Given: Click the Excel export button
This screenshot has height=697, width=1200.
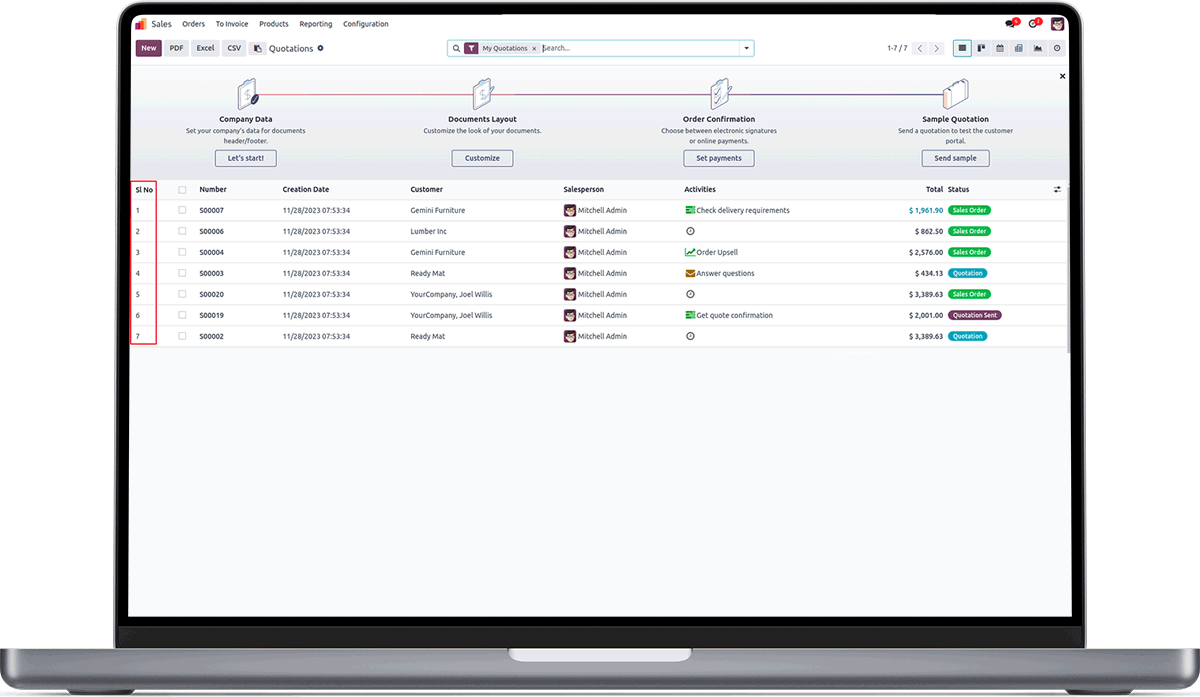Looking at the screenshot, I should click(205, 48).
